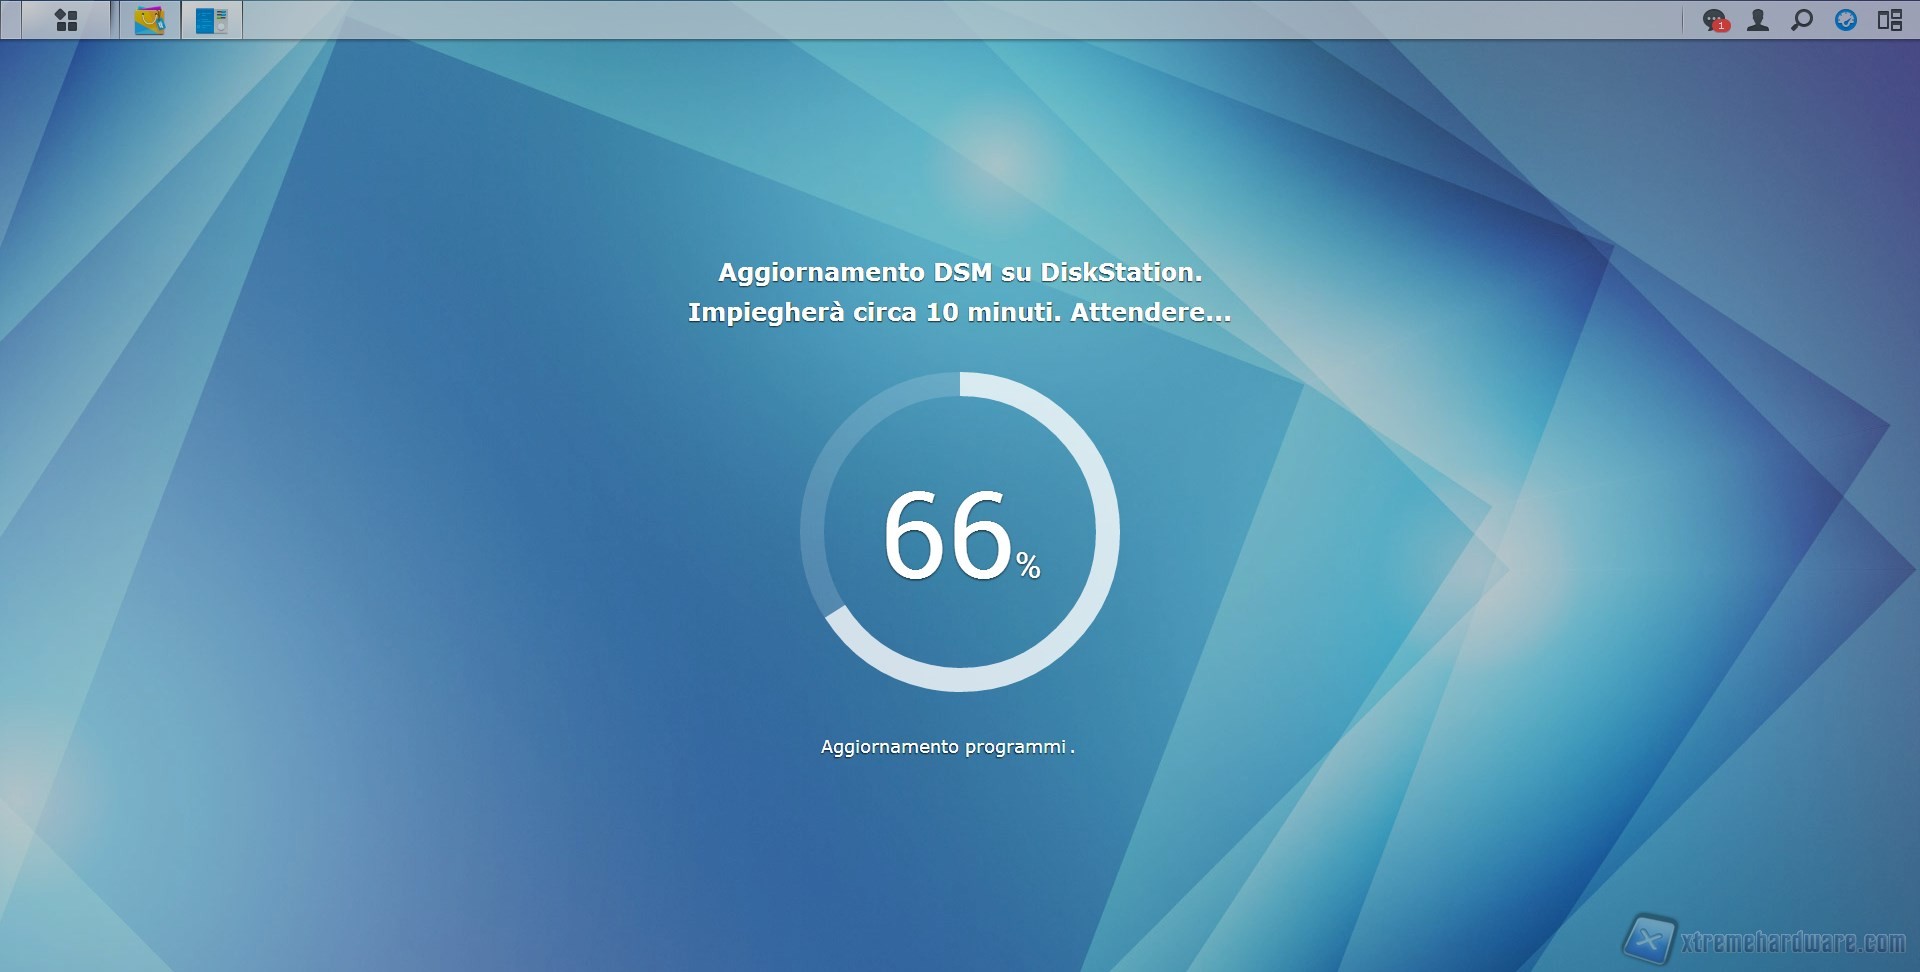Open the user Options menu
Image resolution: width=1920 pixels, height=972 pixels.
tap(1758, 20)
